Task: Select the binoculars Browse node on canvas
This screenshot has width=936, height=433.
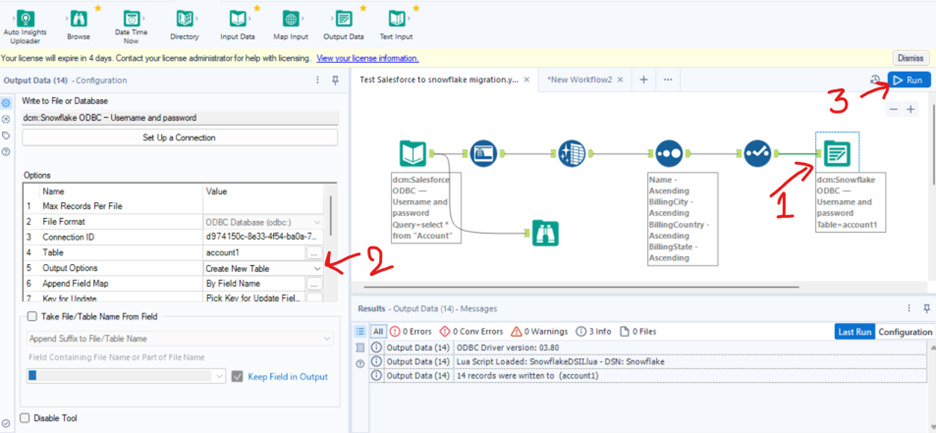Action: pyautogui.click(x=544, y=233)
